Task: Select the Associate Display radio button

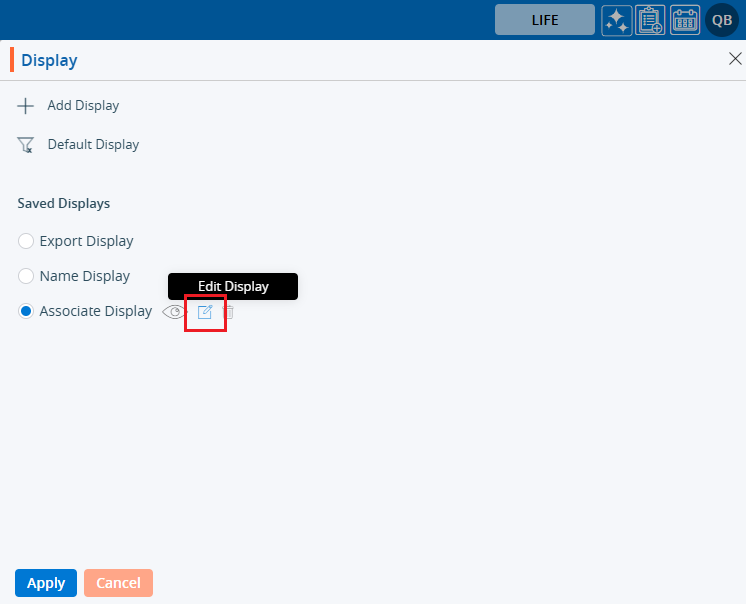Action: [x=26, y=312]
